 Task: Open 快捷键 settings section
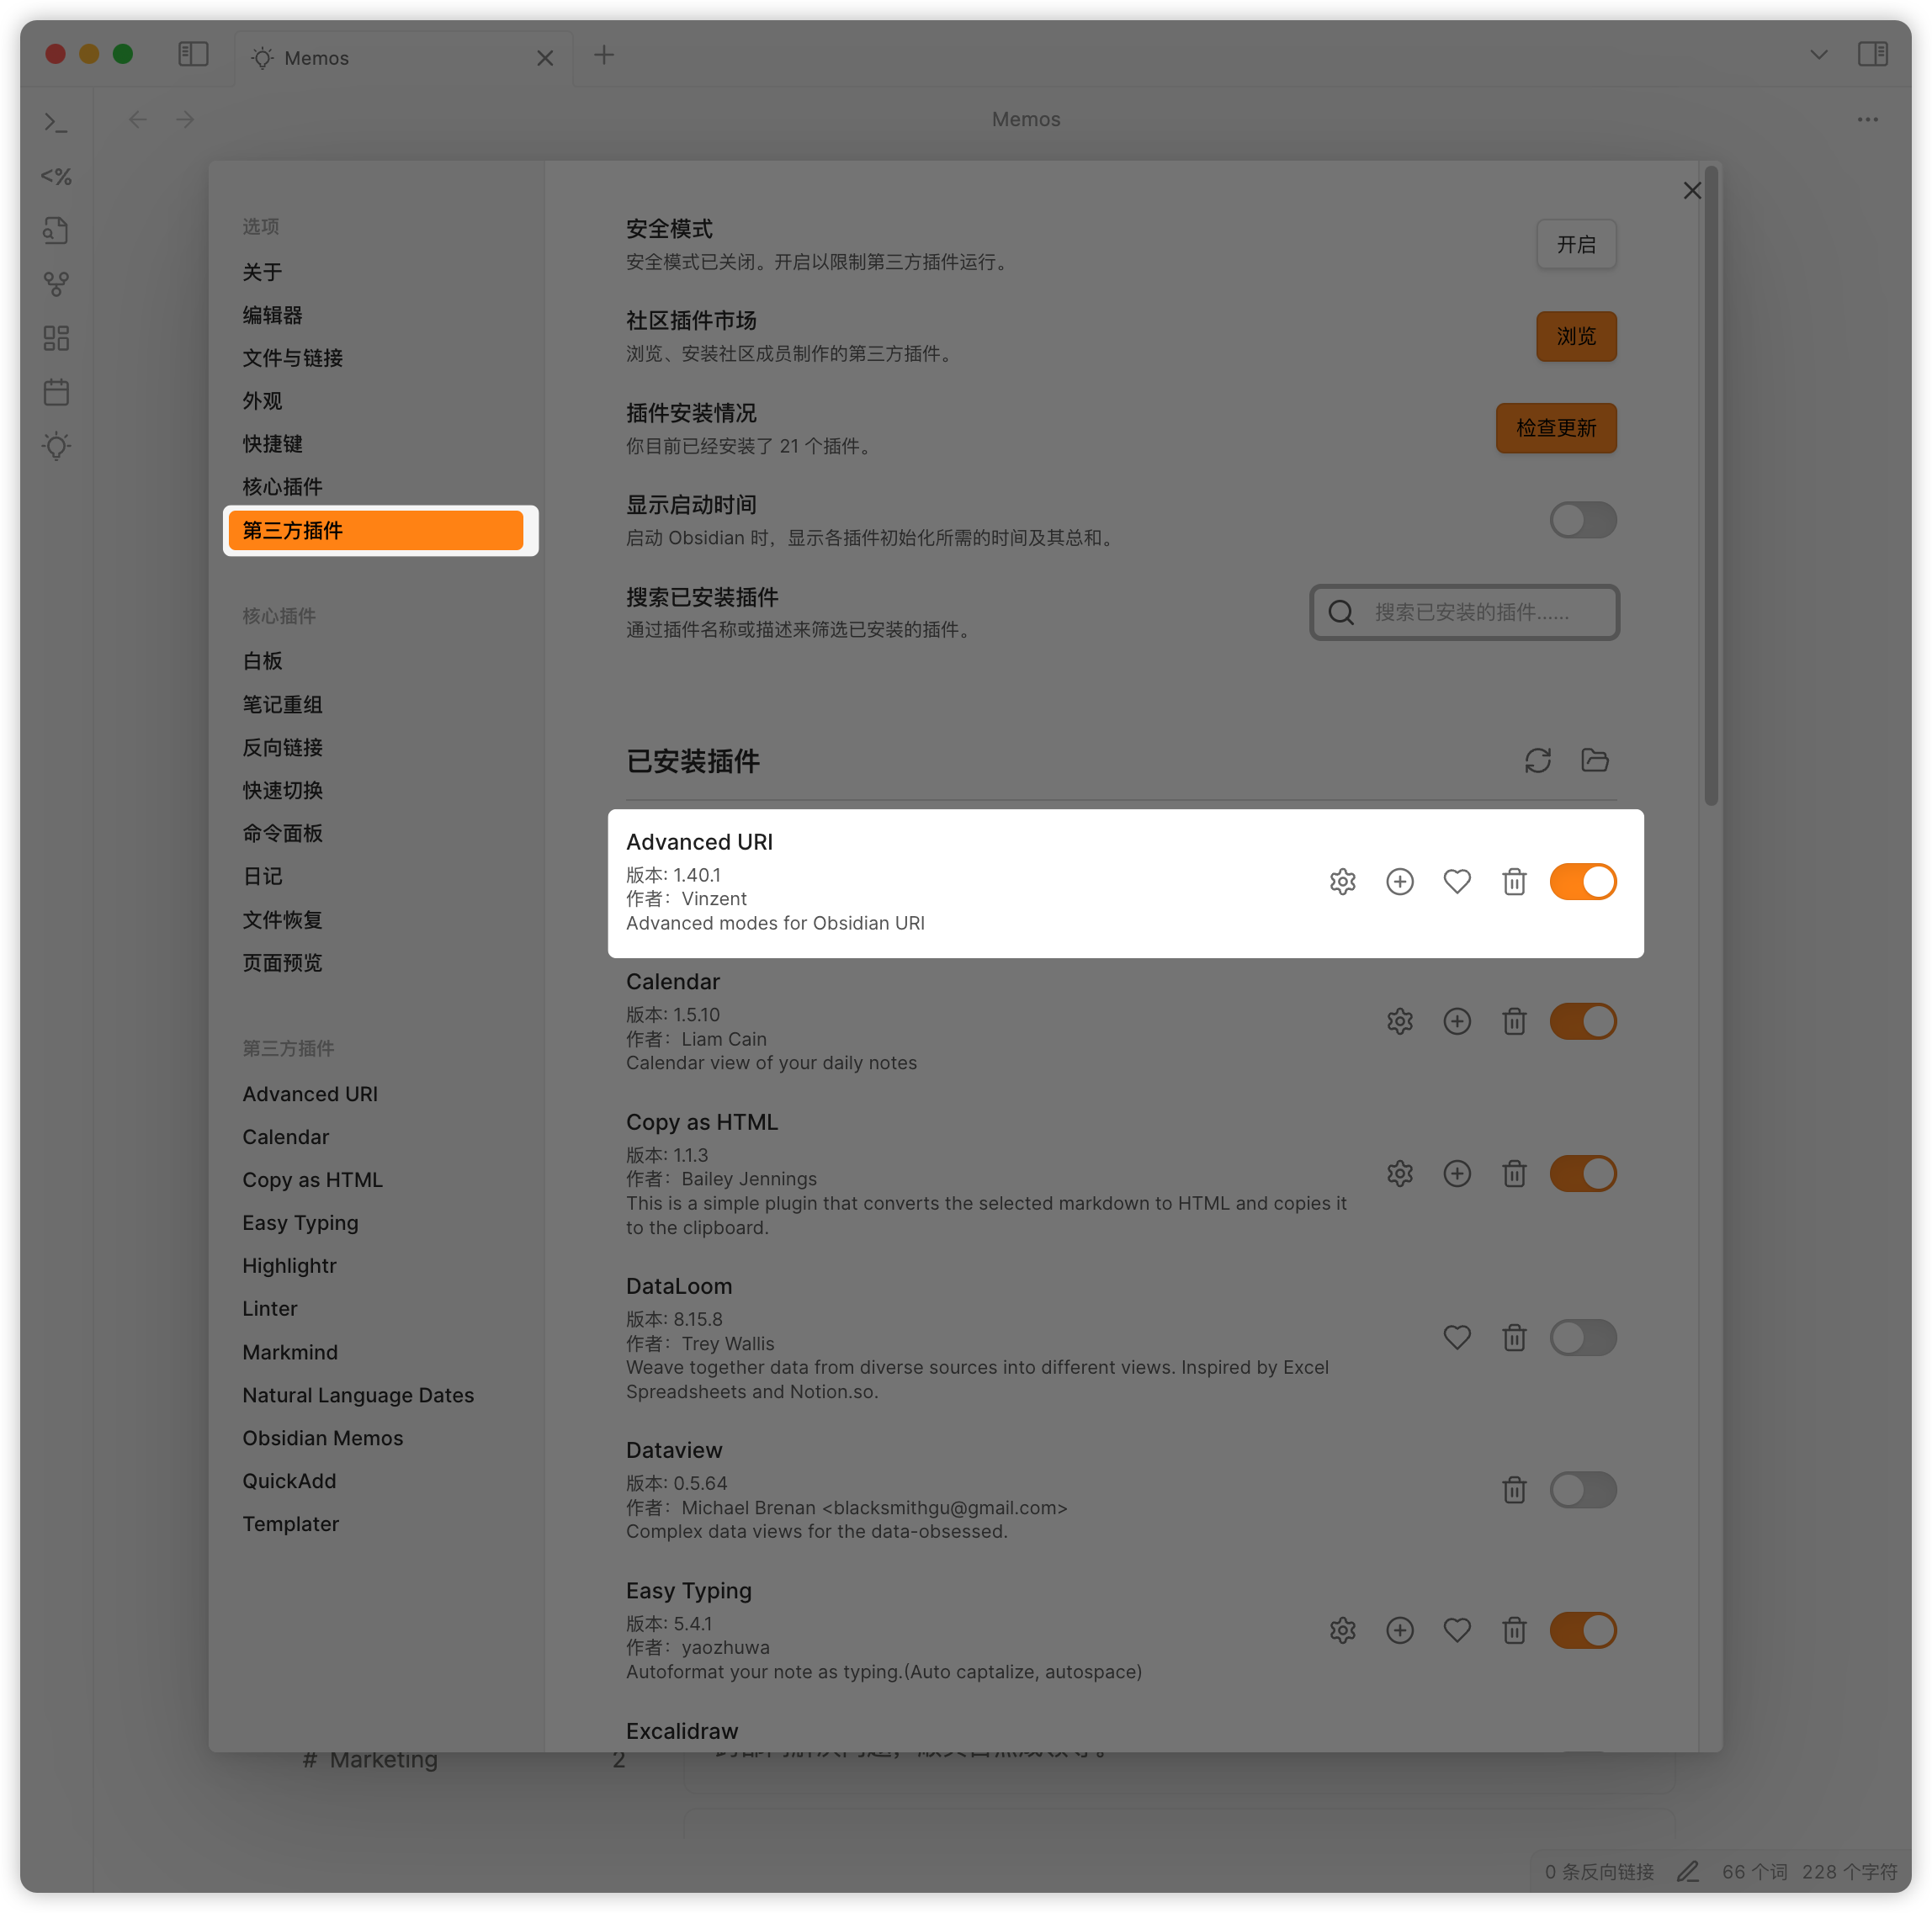coord(375,444)
